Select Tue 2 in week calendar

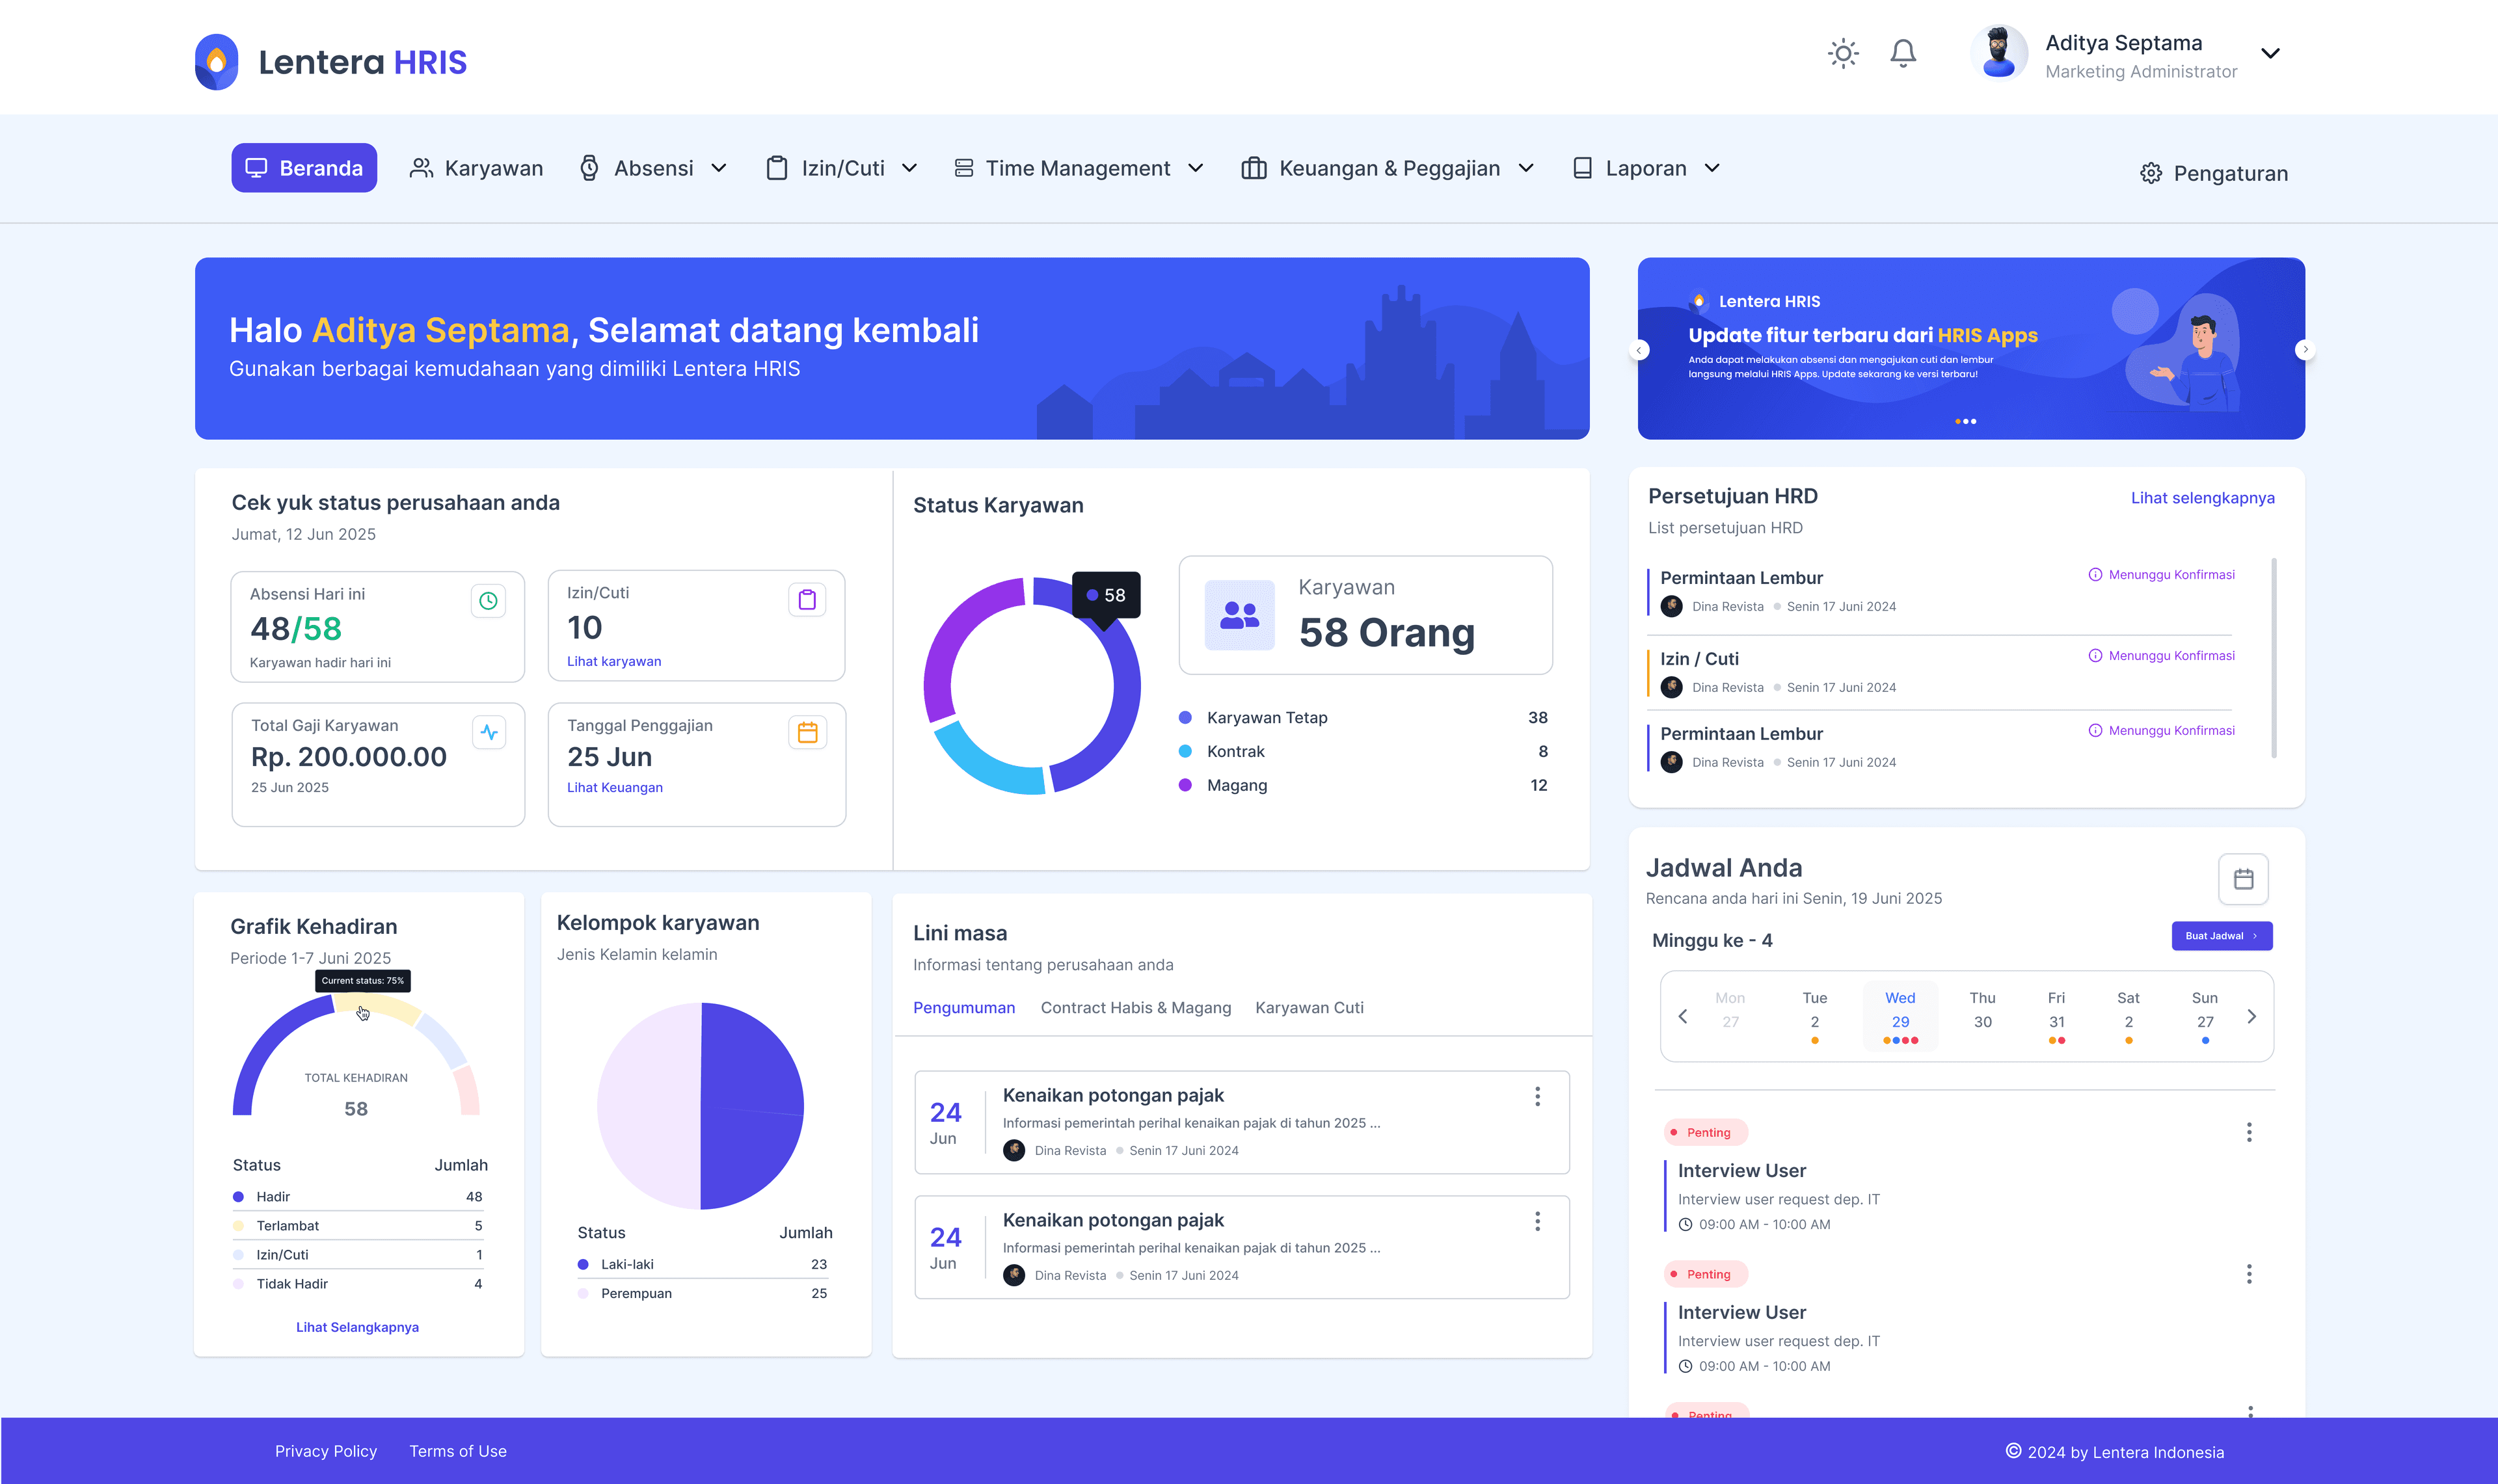(1814, 1016)
